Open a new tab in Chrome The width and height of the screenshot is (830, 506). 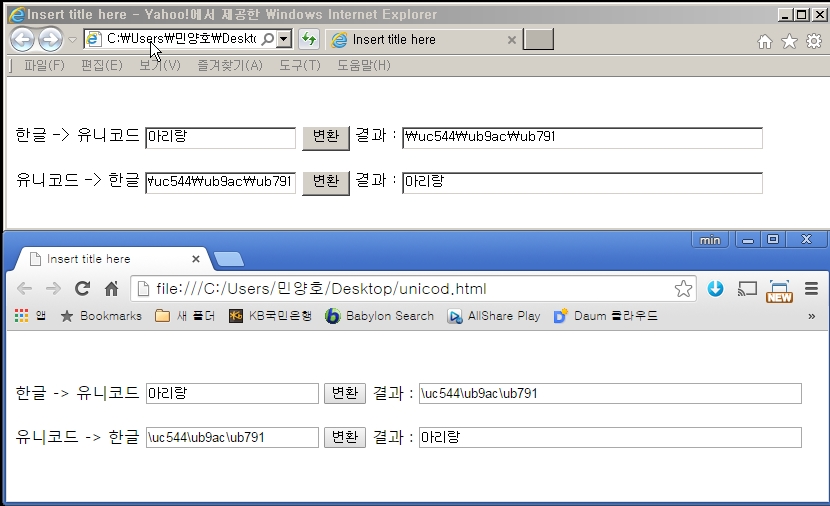[x=229, y=260]
